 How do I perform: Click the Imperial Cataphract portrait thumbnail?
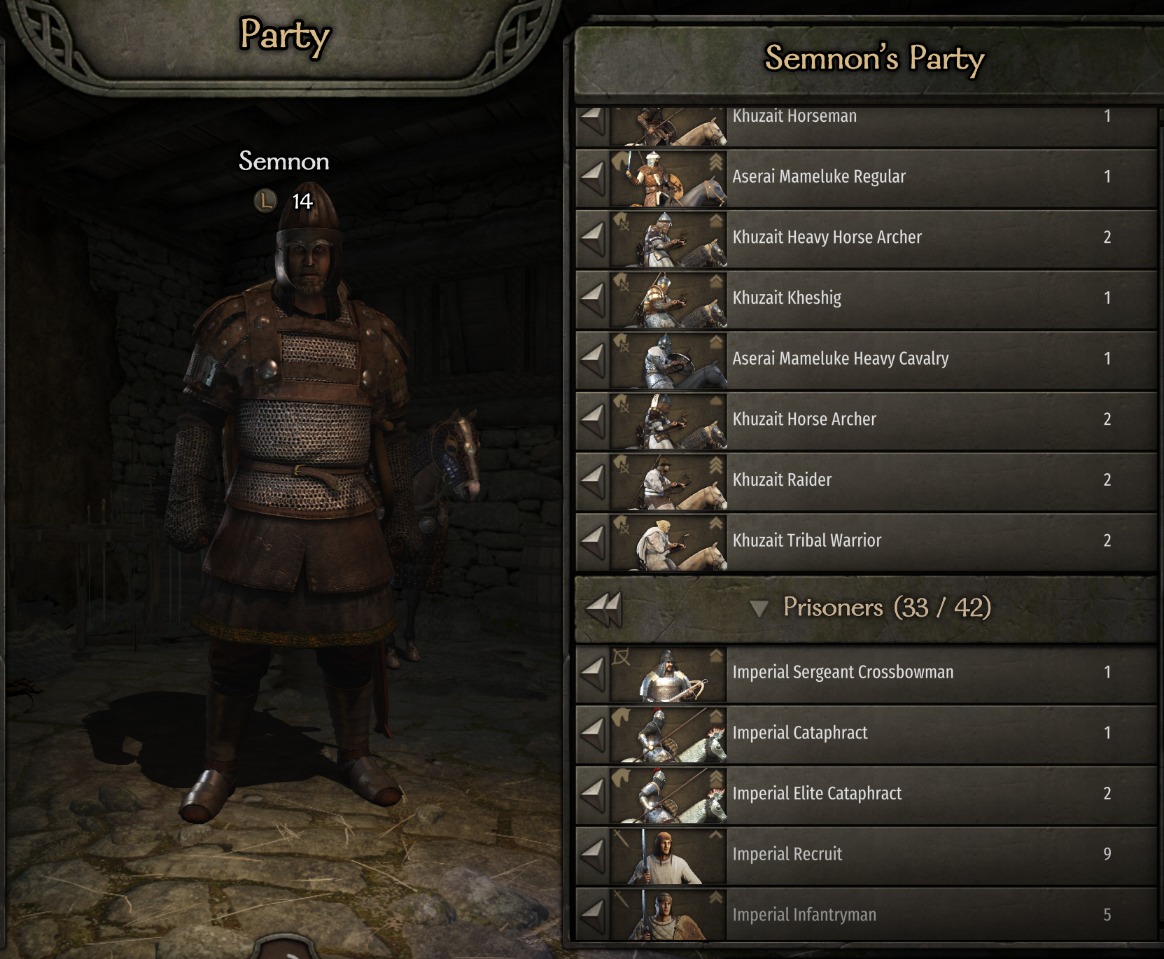(668, 735)
